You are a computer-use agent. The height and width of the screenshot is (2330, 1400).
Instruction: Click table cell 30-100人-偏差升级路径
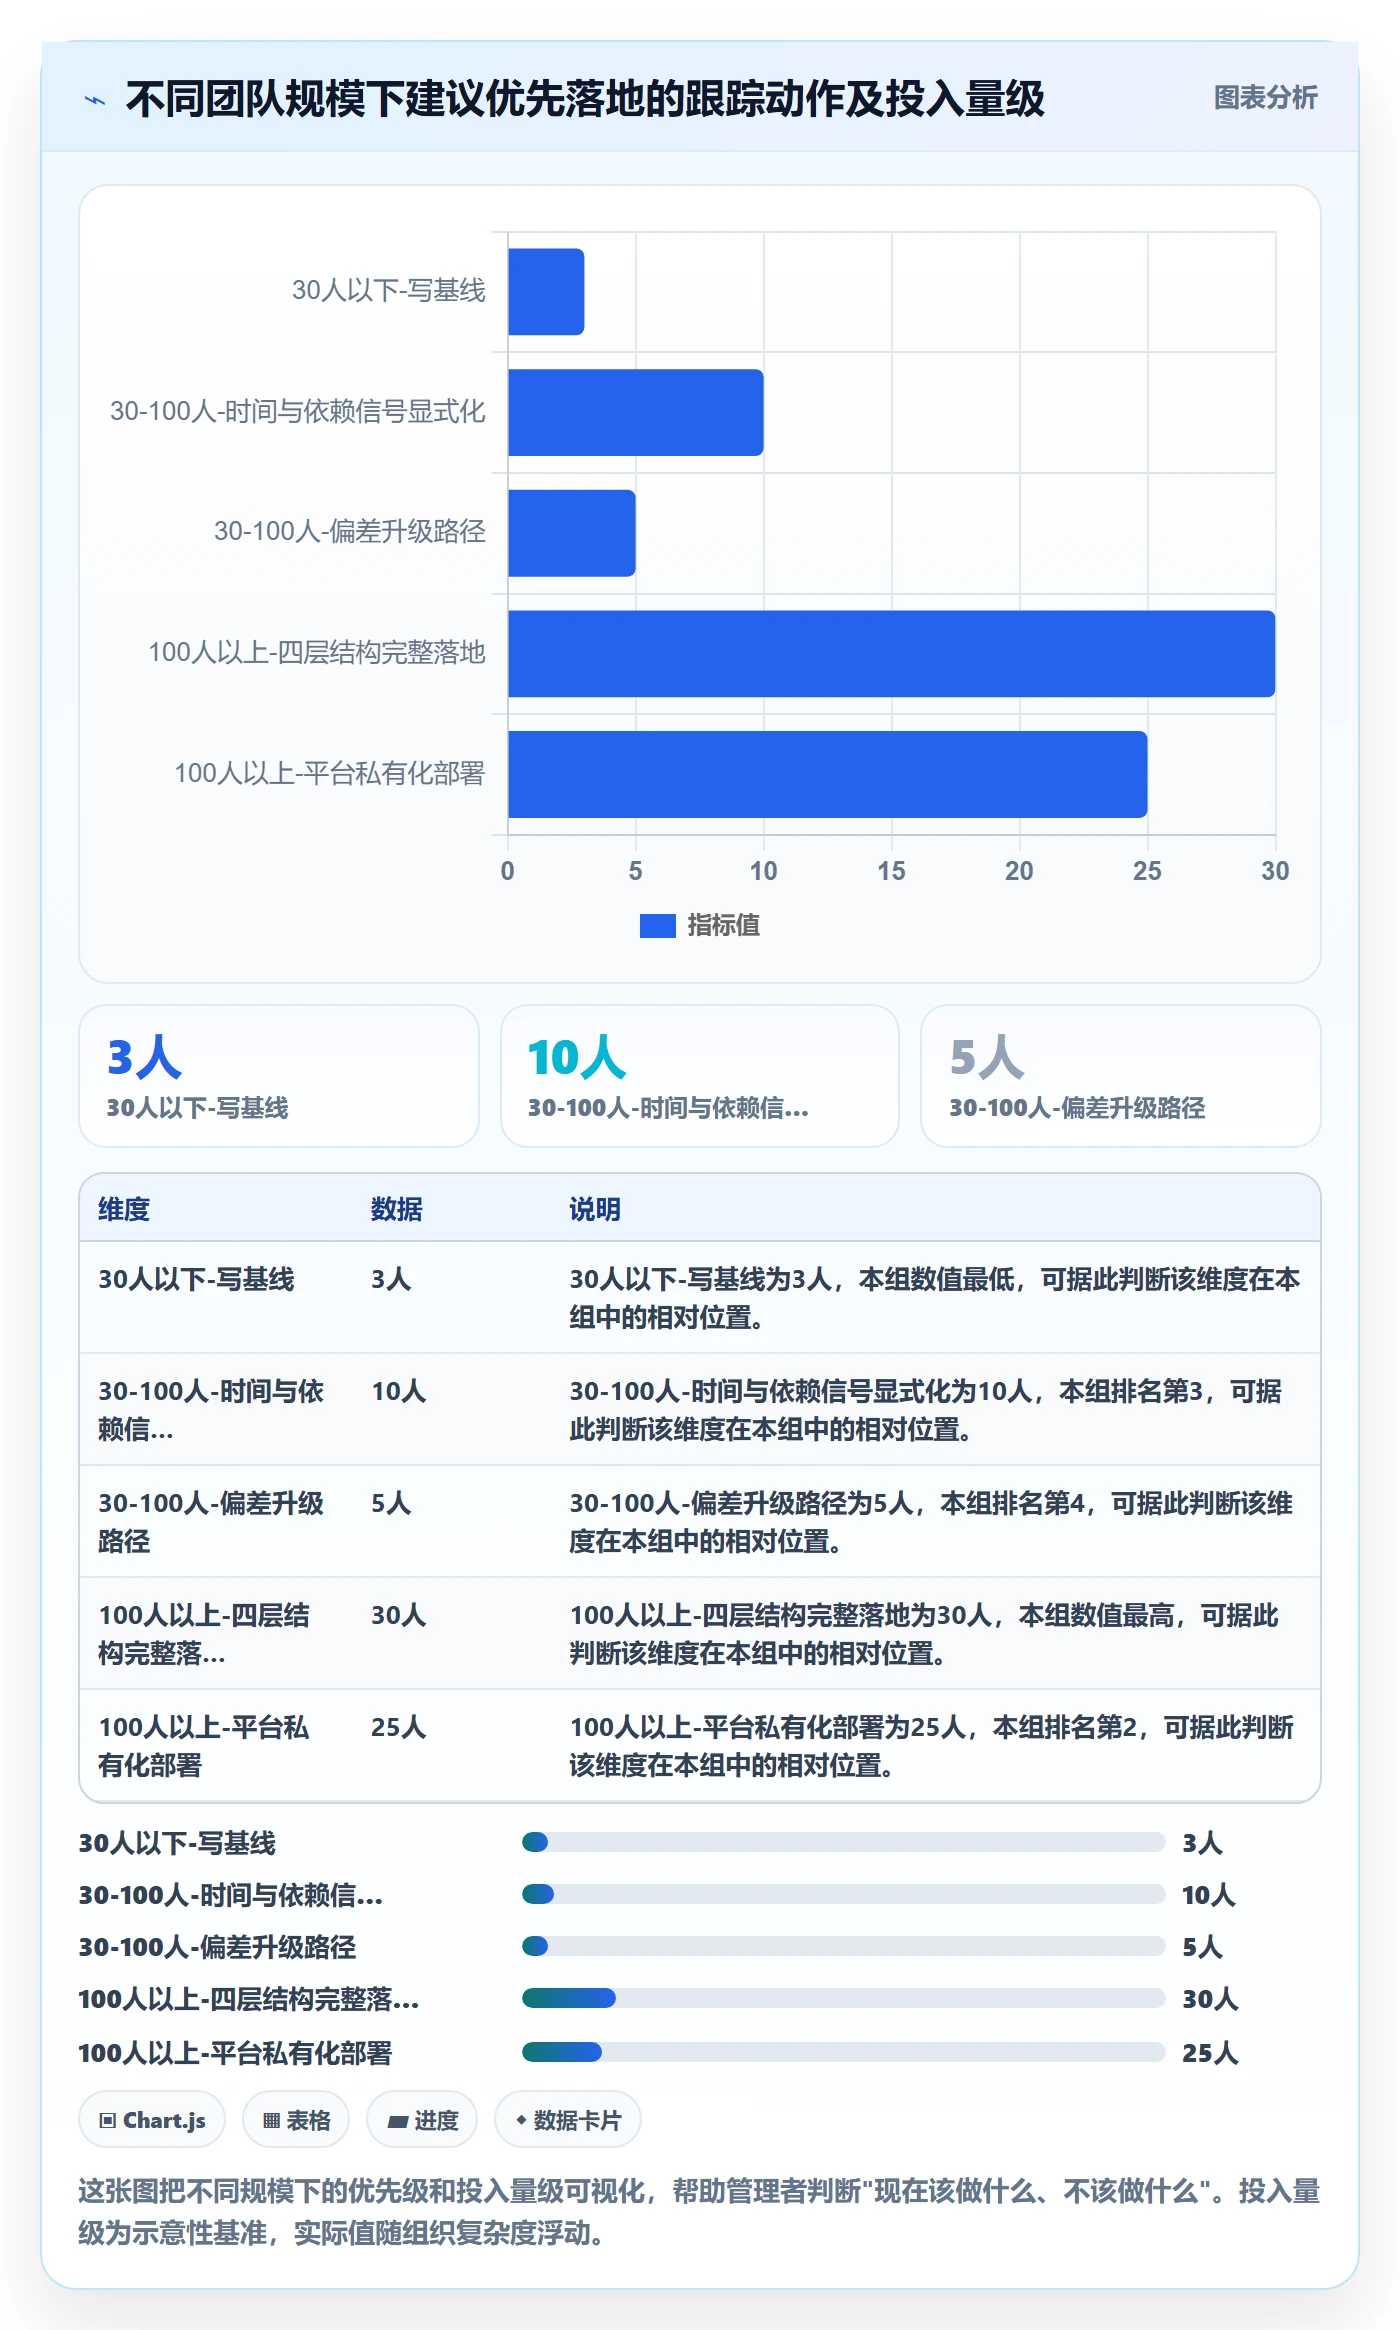coord(211,1522)
